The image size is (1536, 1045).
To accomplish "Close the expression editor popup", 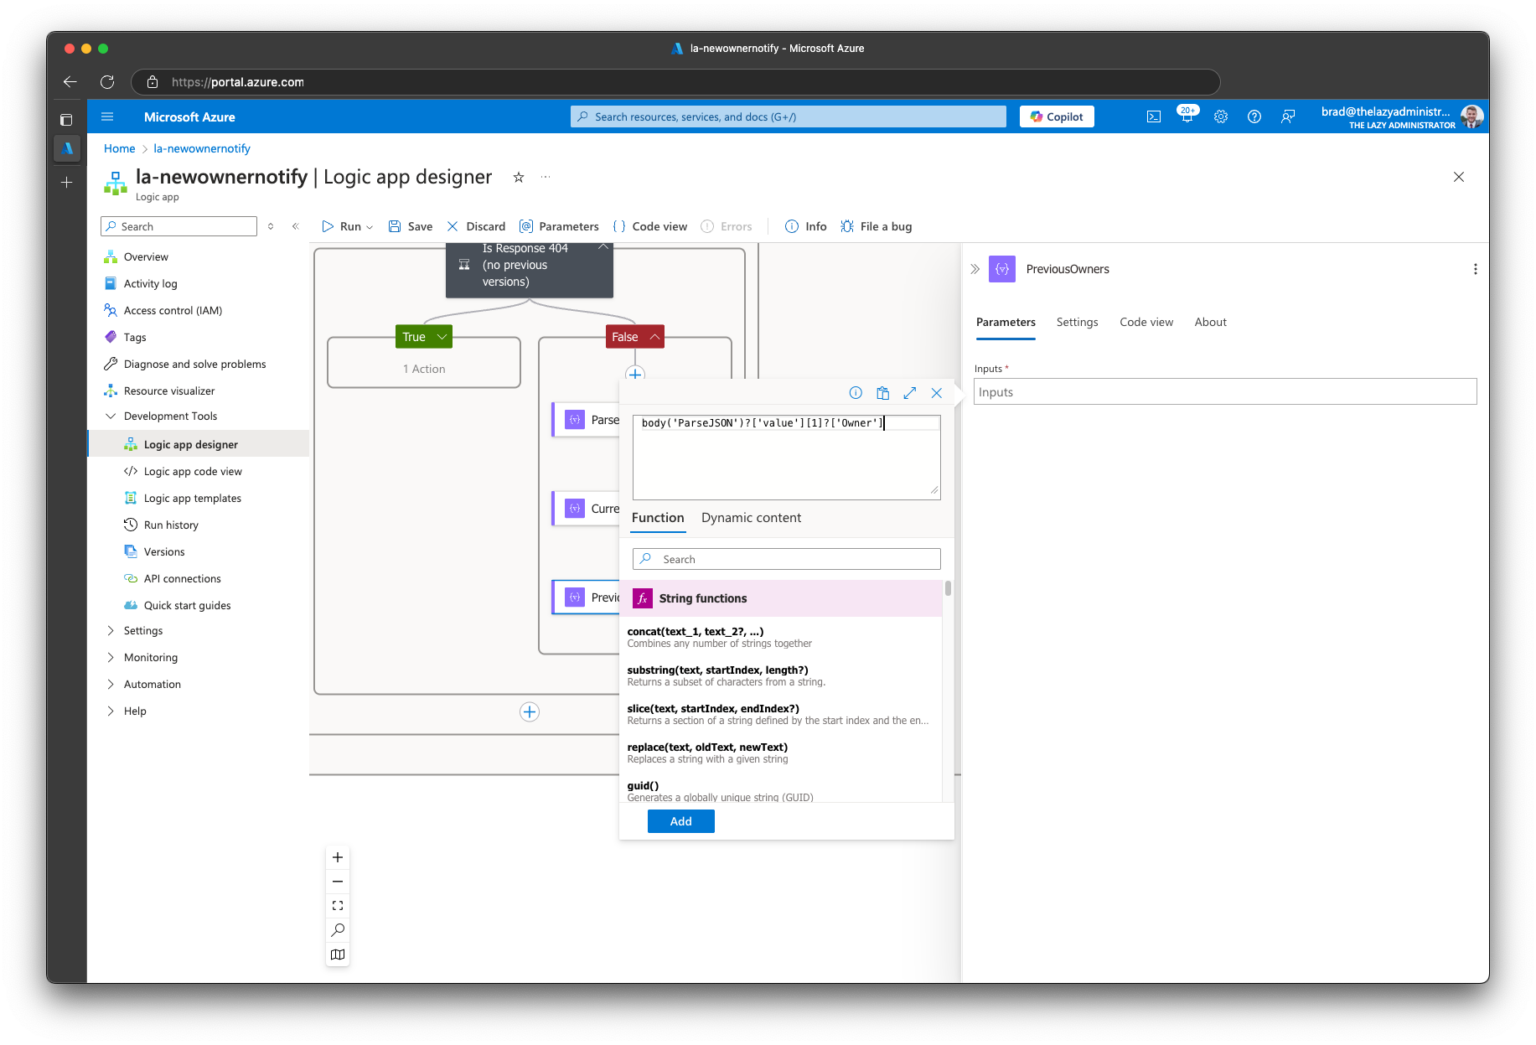I will (x=936, y=393).
